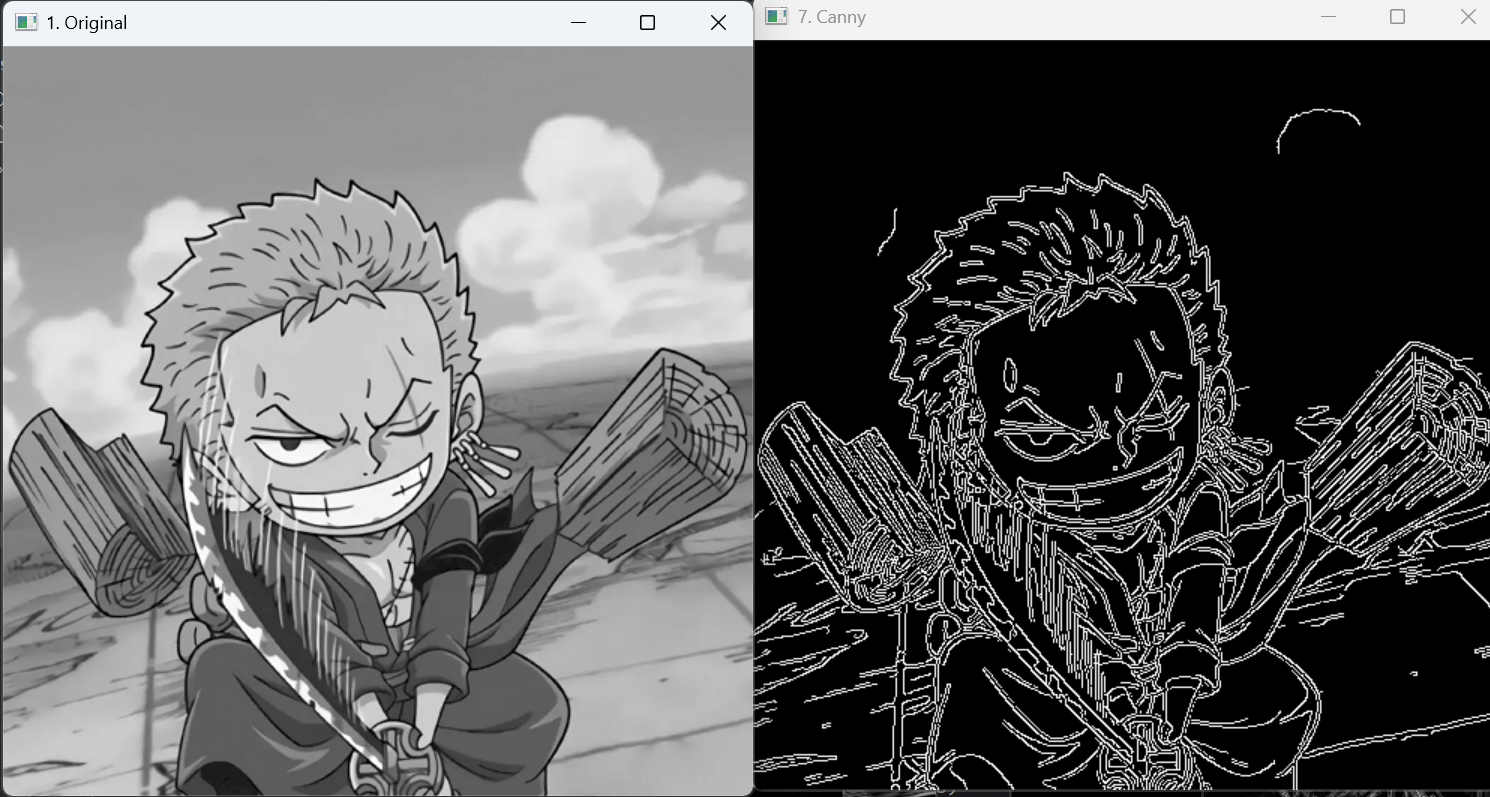Maximize the '7. Canny' window

click(1398, 16)
